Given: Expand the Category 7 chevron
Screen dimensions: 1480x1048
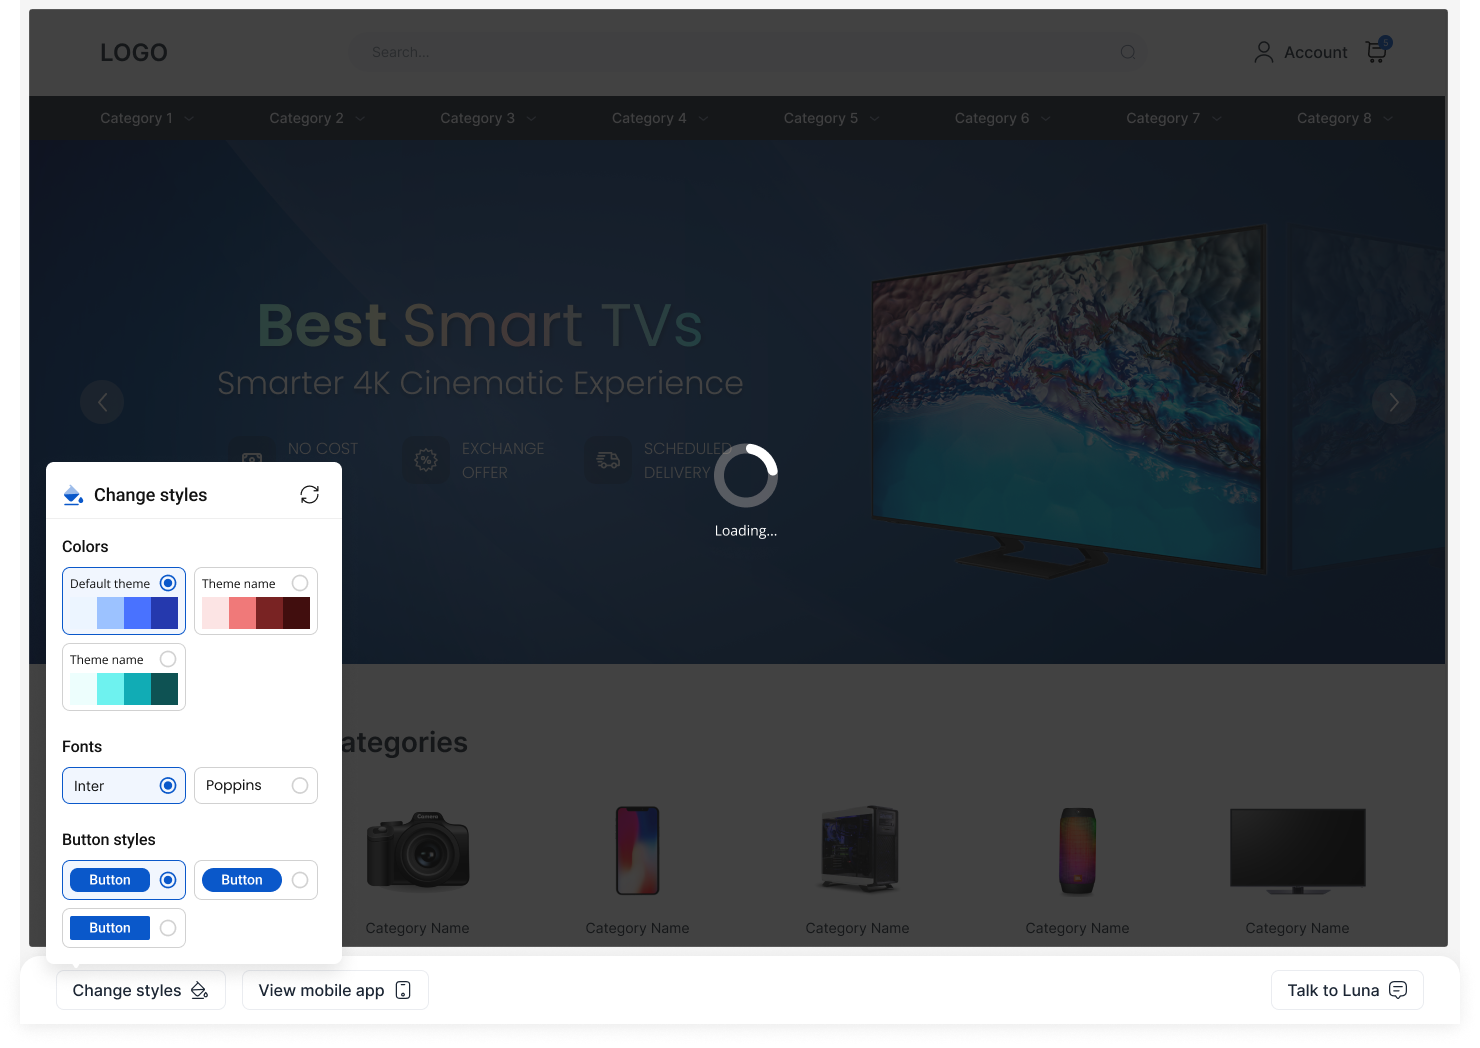Looking at the screenshot, I should click(x=1217, y=119).
